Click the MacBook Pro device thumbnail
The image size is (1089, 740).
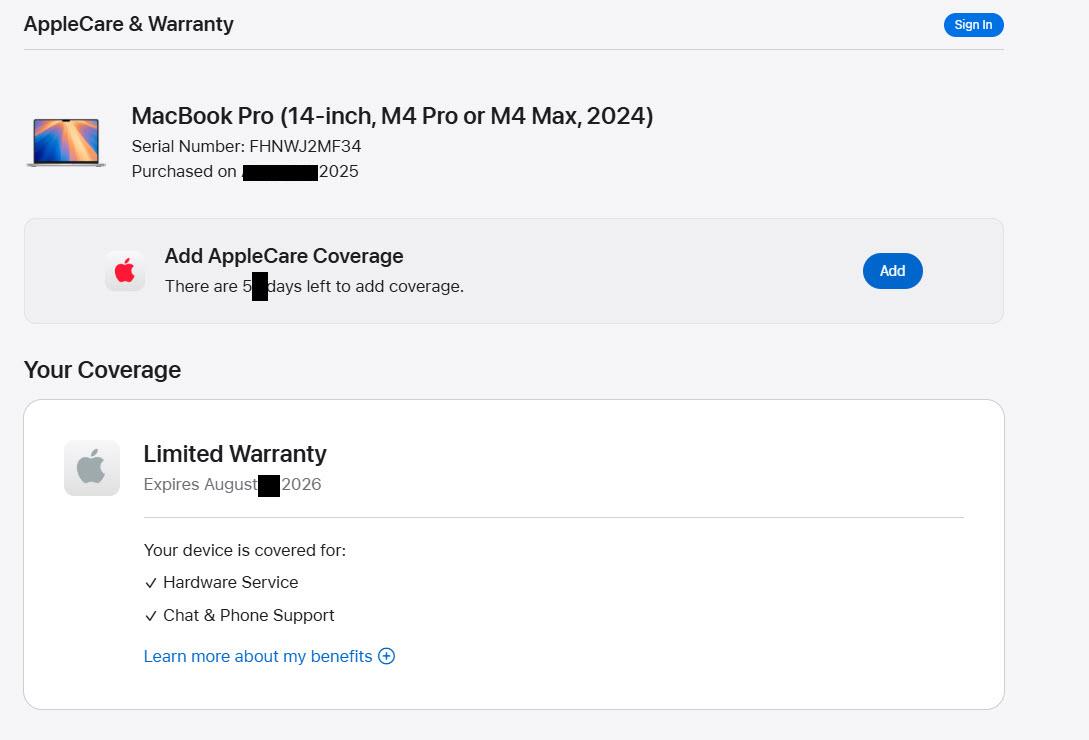pyautogui.click(x=66, y=142)
